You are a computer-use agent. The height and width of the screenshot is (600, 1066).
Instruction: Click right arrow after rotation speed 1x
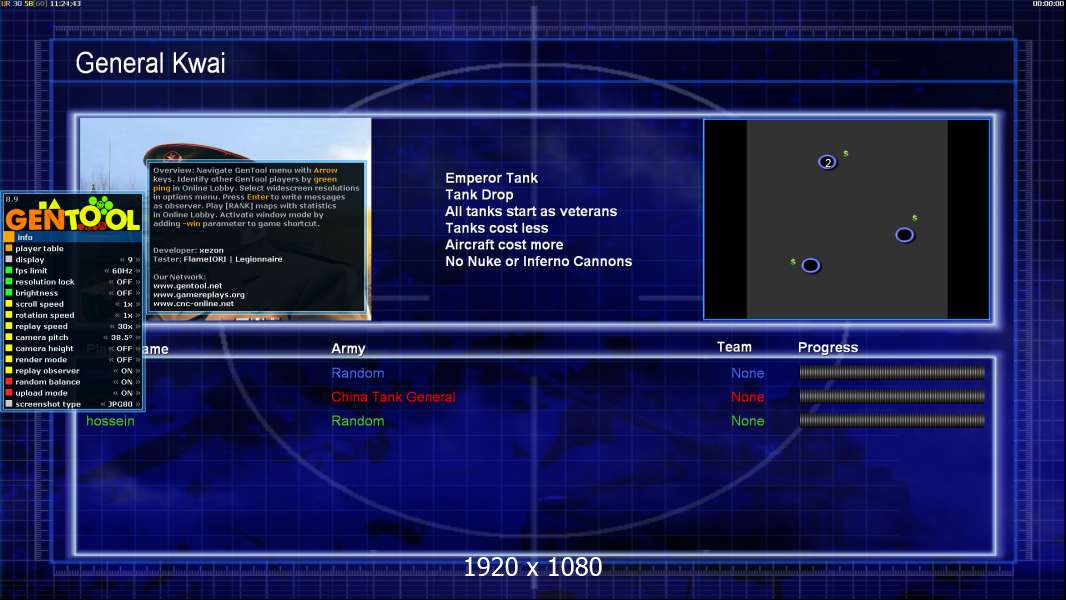[138, 315]
